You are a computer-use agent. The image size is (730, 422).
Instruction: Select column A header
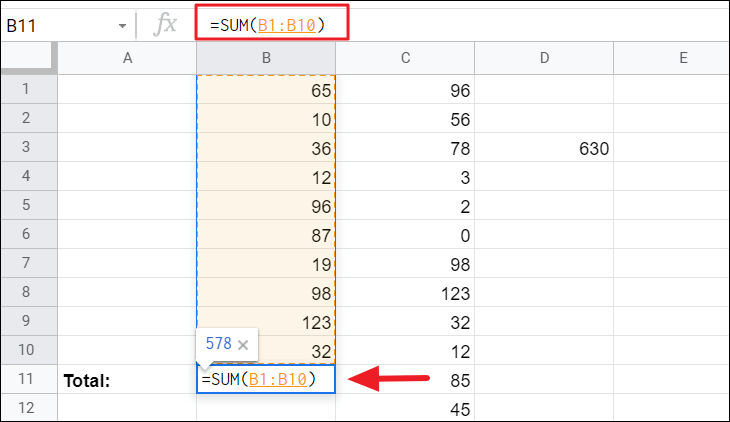[x=127, y=58]
